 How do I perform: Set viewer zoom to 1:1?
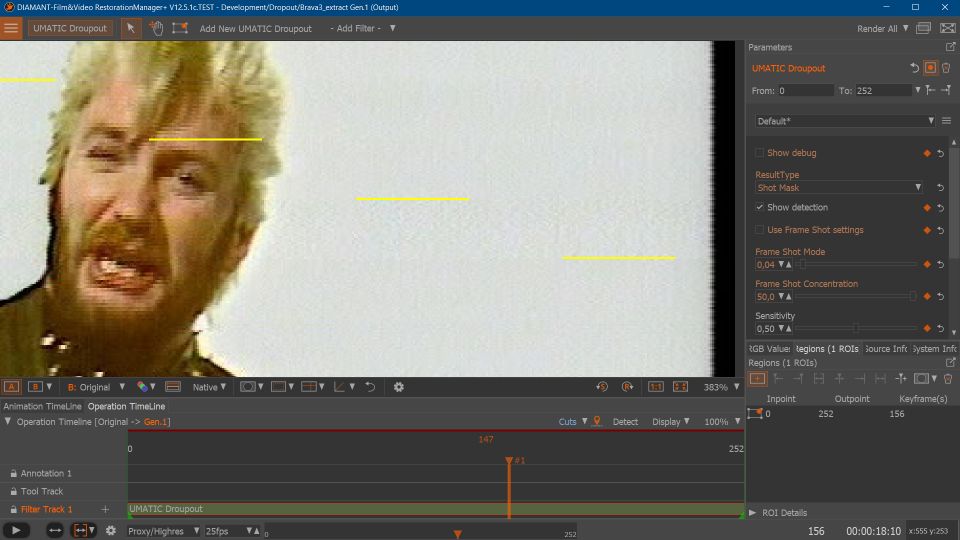pos(656,387)
